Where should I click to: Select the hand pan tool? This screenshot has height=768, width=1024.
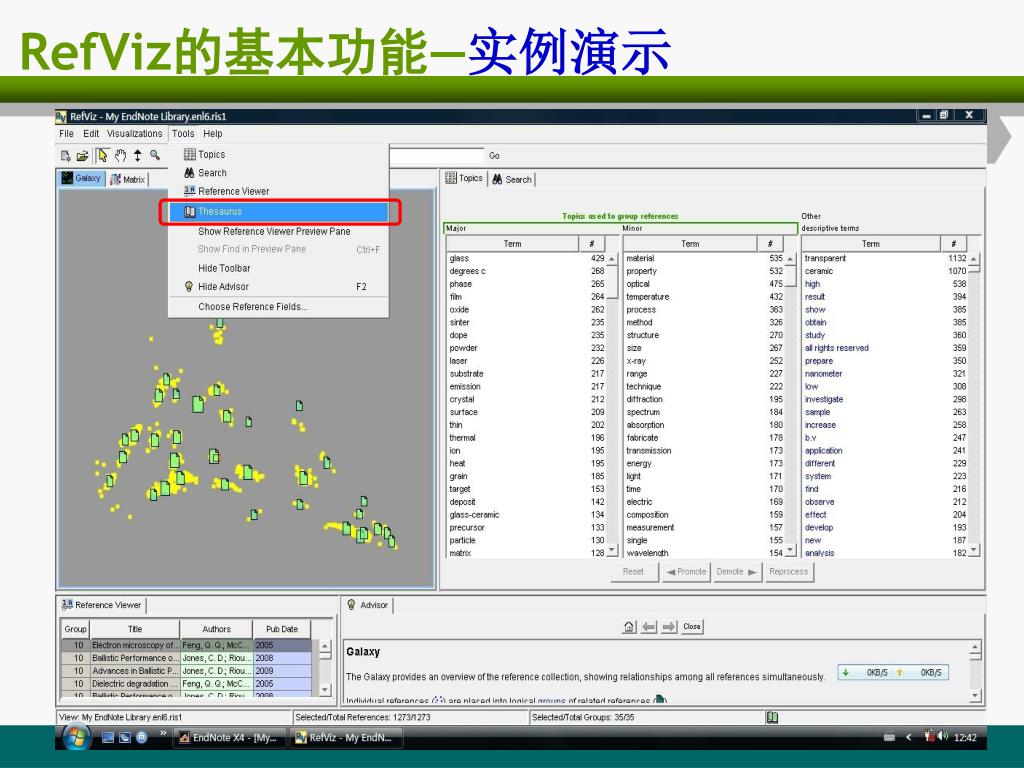click(120, 155)
